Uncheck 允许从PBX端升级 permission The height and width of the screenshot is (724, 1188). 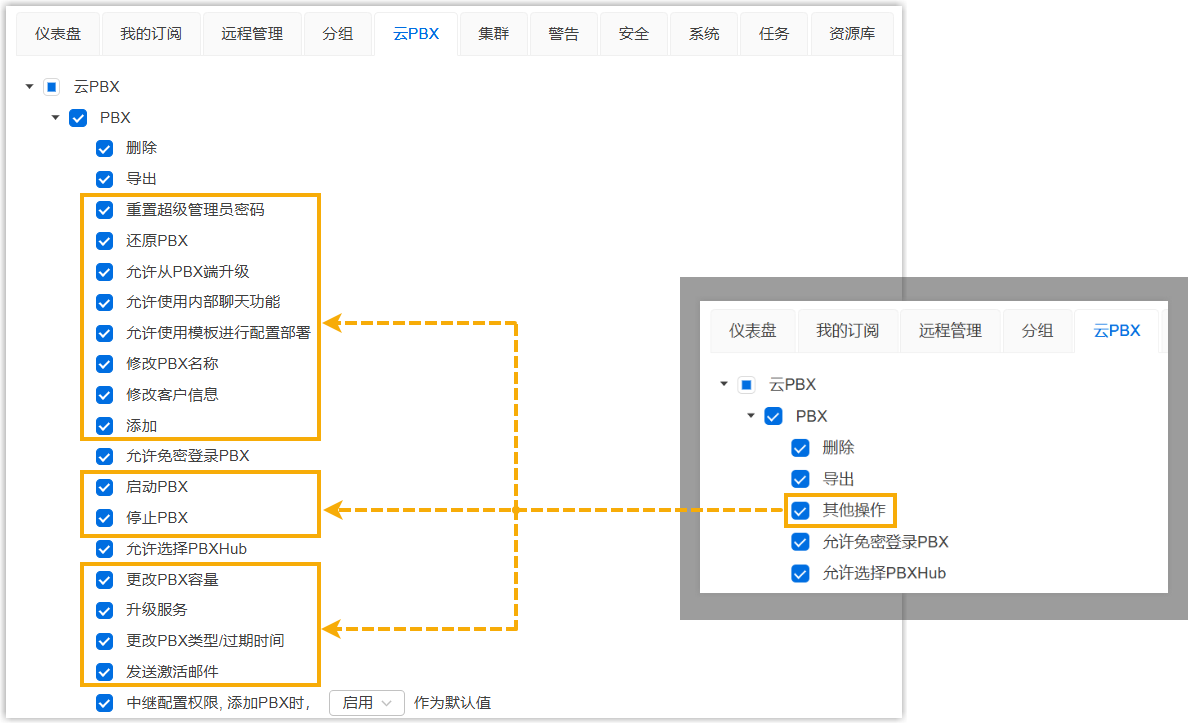(x=104, y=272)
